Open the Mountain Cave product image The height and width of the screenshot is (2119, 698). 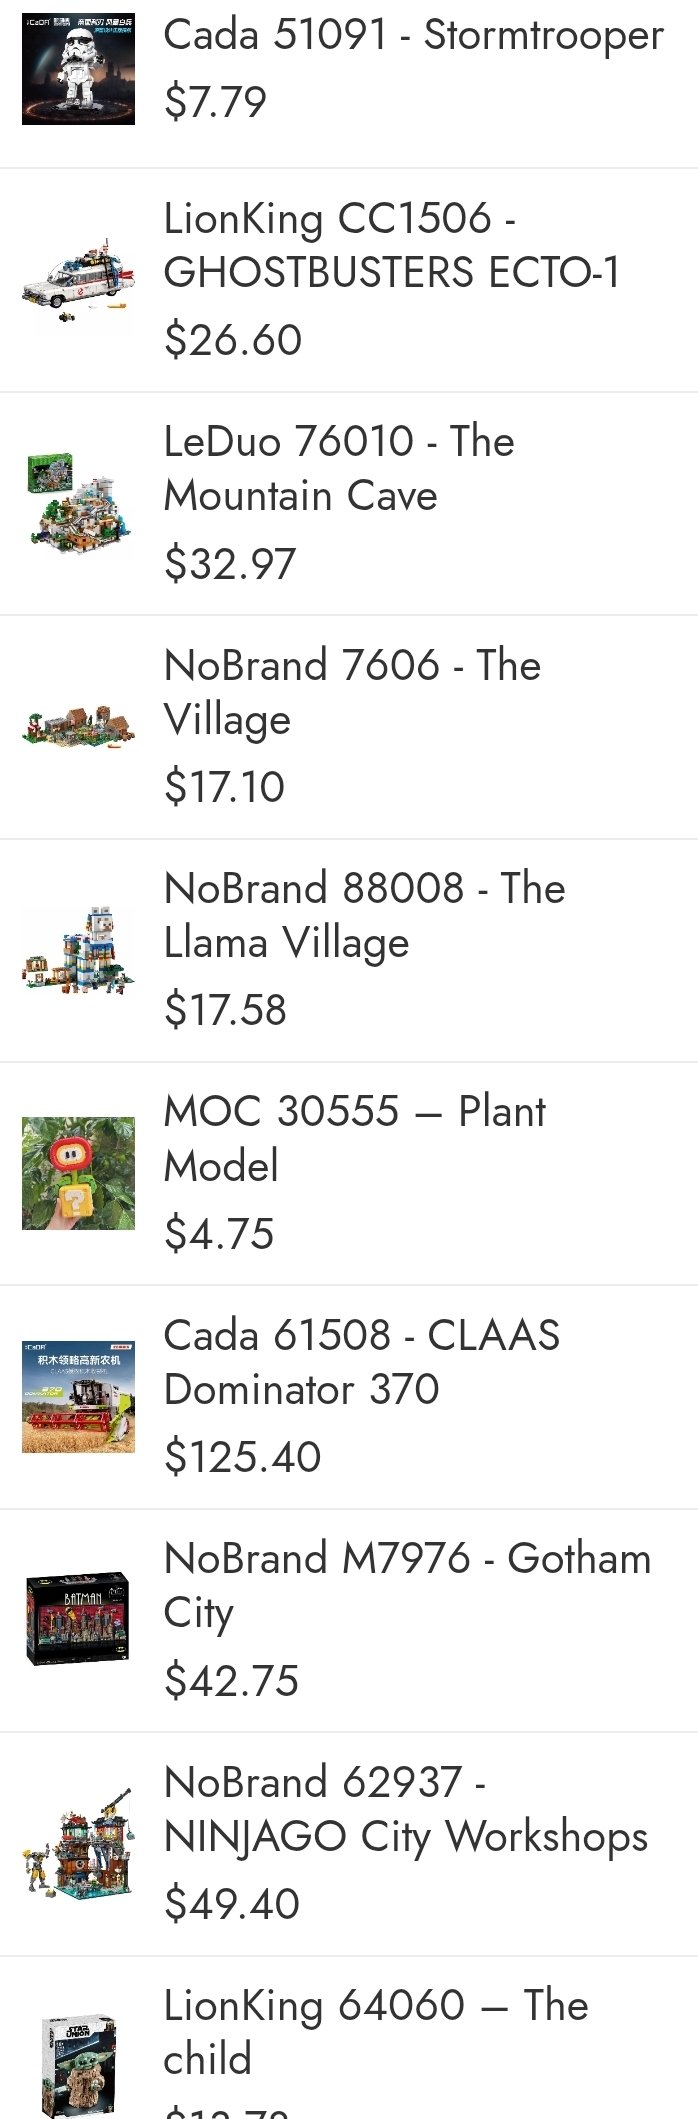pyautogui.click(x=78, y=503)
